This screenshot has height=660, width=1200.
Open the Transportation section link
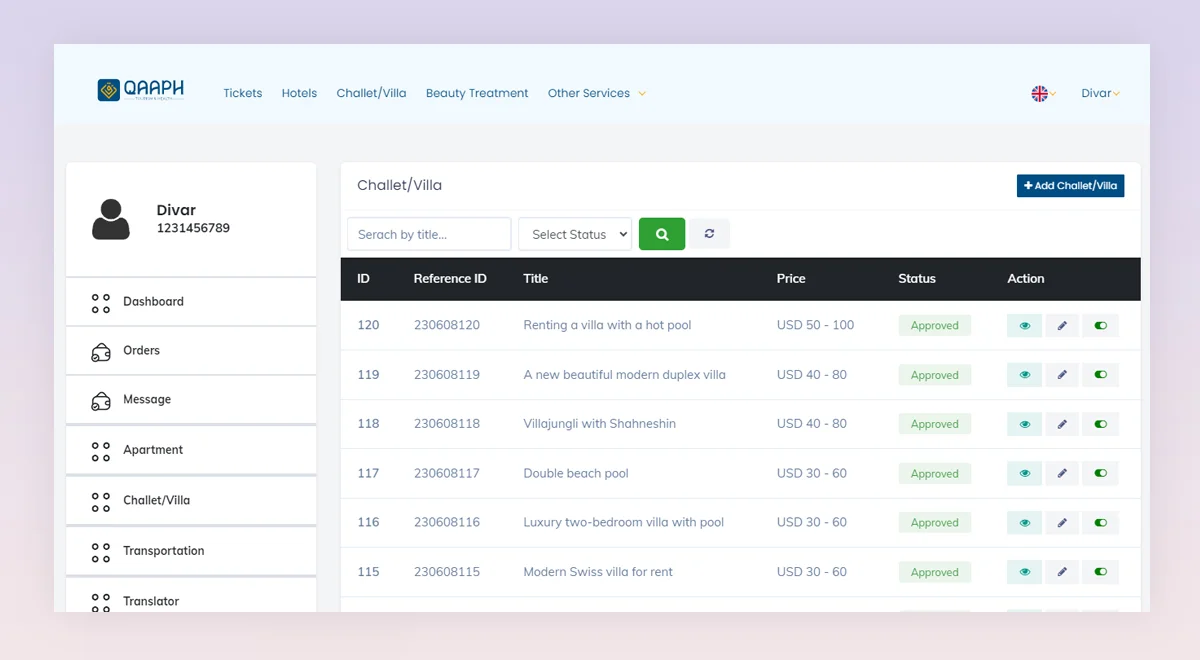click(x=163, y=550)
